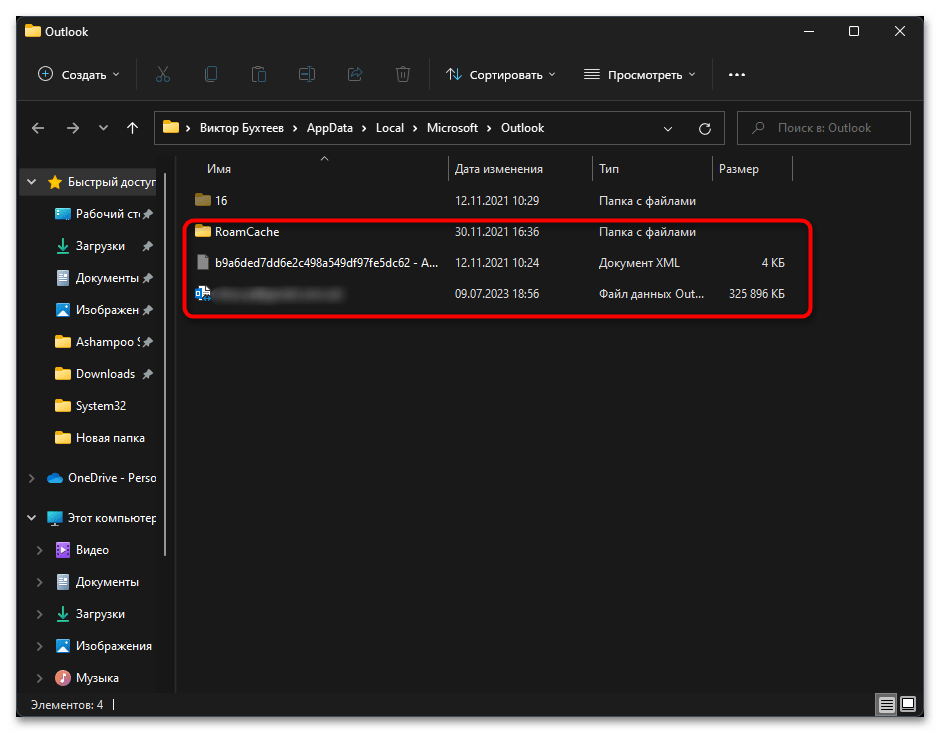Sort by the Размер column header
This screenshot has height=733, width=940.
point(752,169)
